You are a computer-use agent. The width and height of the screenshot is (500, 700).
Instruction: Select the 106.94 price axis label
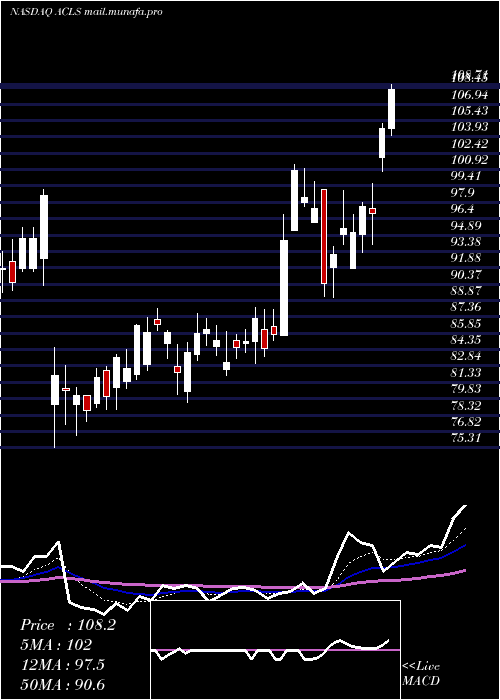point(469,95)
